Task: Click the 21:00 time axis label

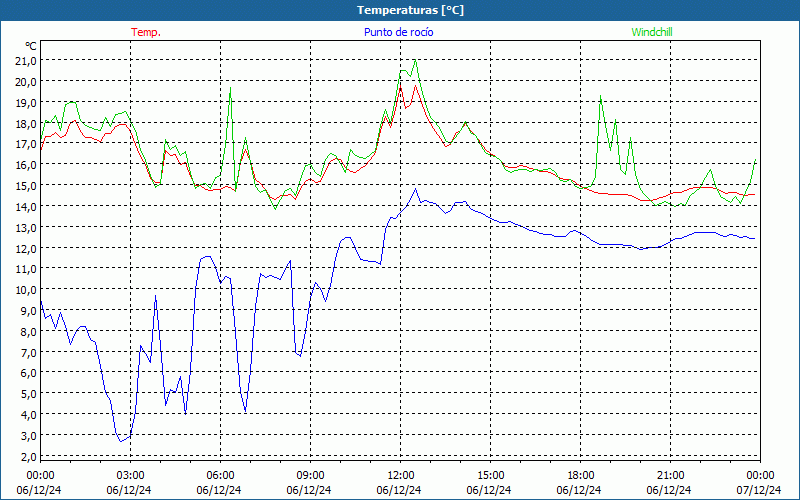Action: [670, 476]
